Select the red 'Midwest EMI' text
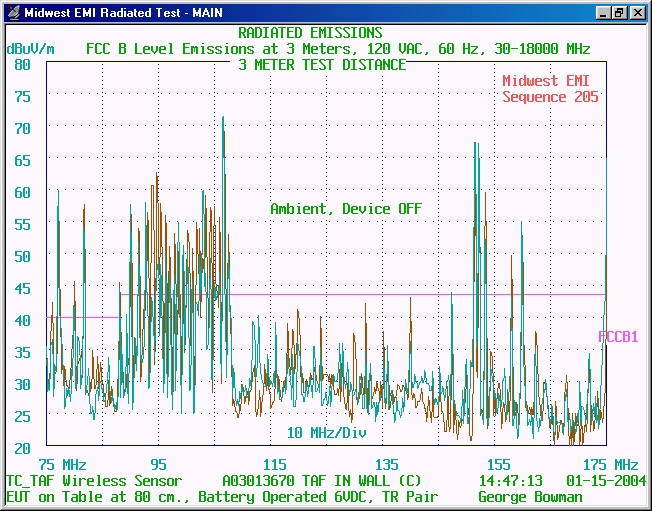Viewport: 652px width, 511px height. (550, 81)
